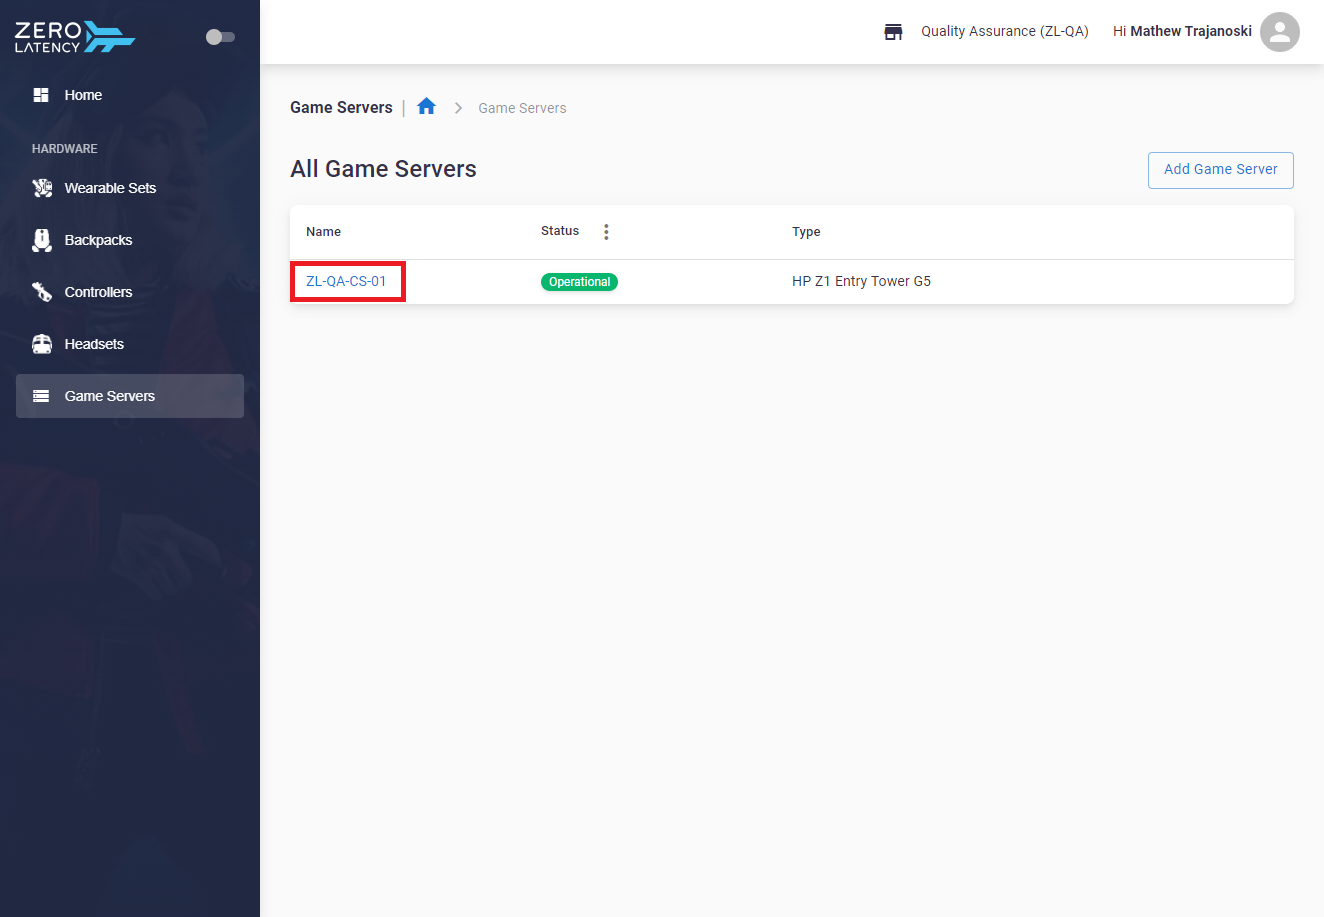Click the breadcrumb home icon
This screenshot has width=1324, height=917.
coord(427,106)
